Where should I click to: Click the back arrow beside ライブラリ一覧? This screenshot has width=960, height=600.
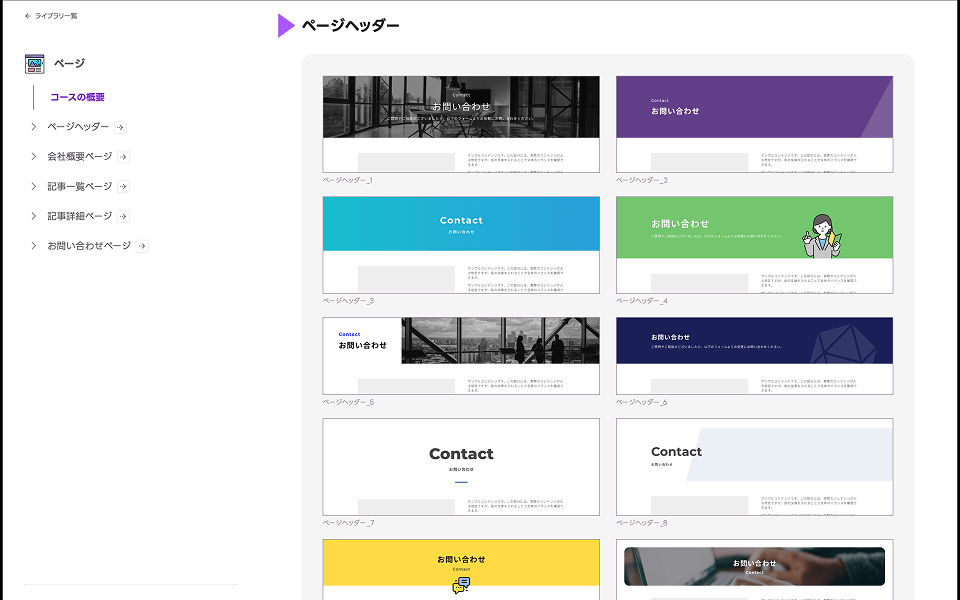28,16
